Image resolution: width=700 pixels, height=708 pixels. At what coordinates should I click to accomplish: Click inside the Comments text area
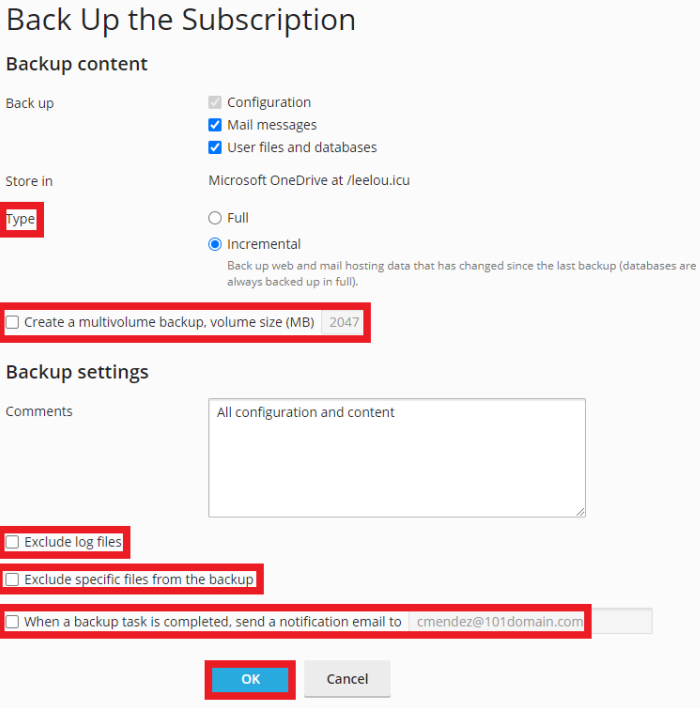click(x=396, y=457)
